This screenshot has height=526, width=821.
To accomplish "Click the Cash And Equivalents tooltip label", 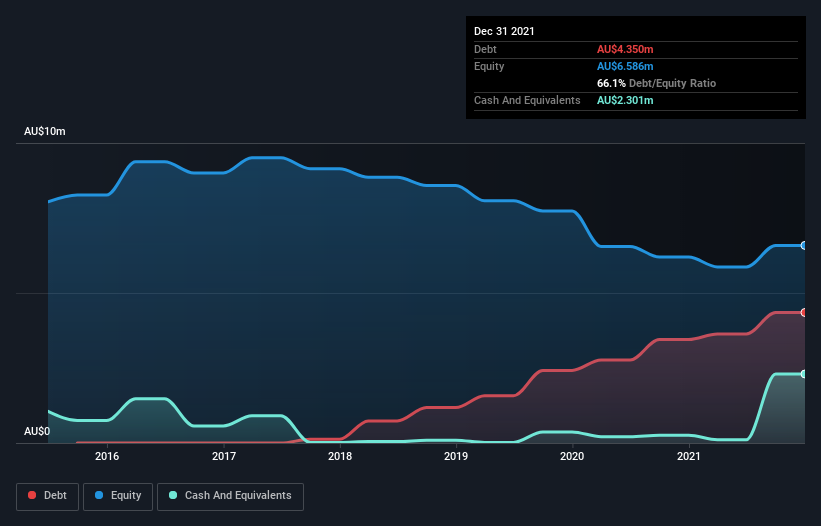I will pyautogui.click(x=527, y=100).
